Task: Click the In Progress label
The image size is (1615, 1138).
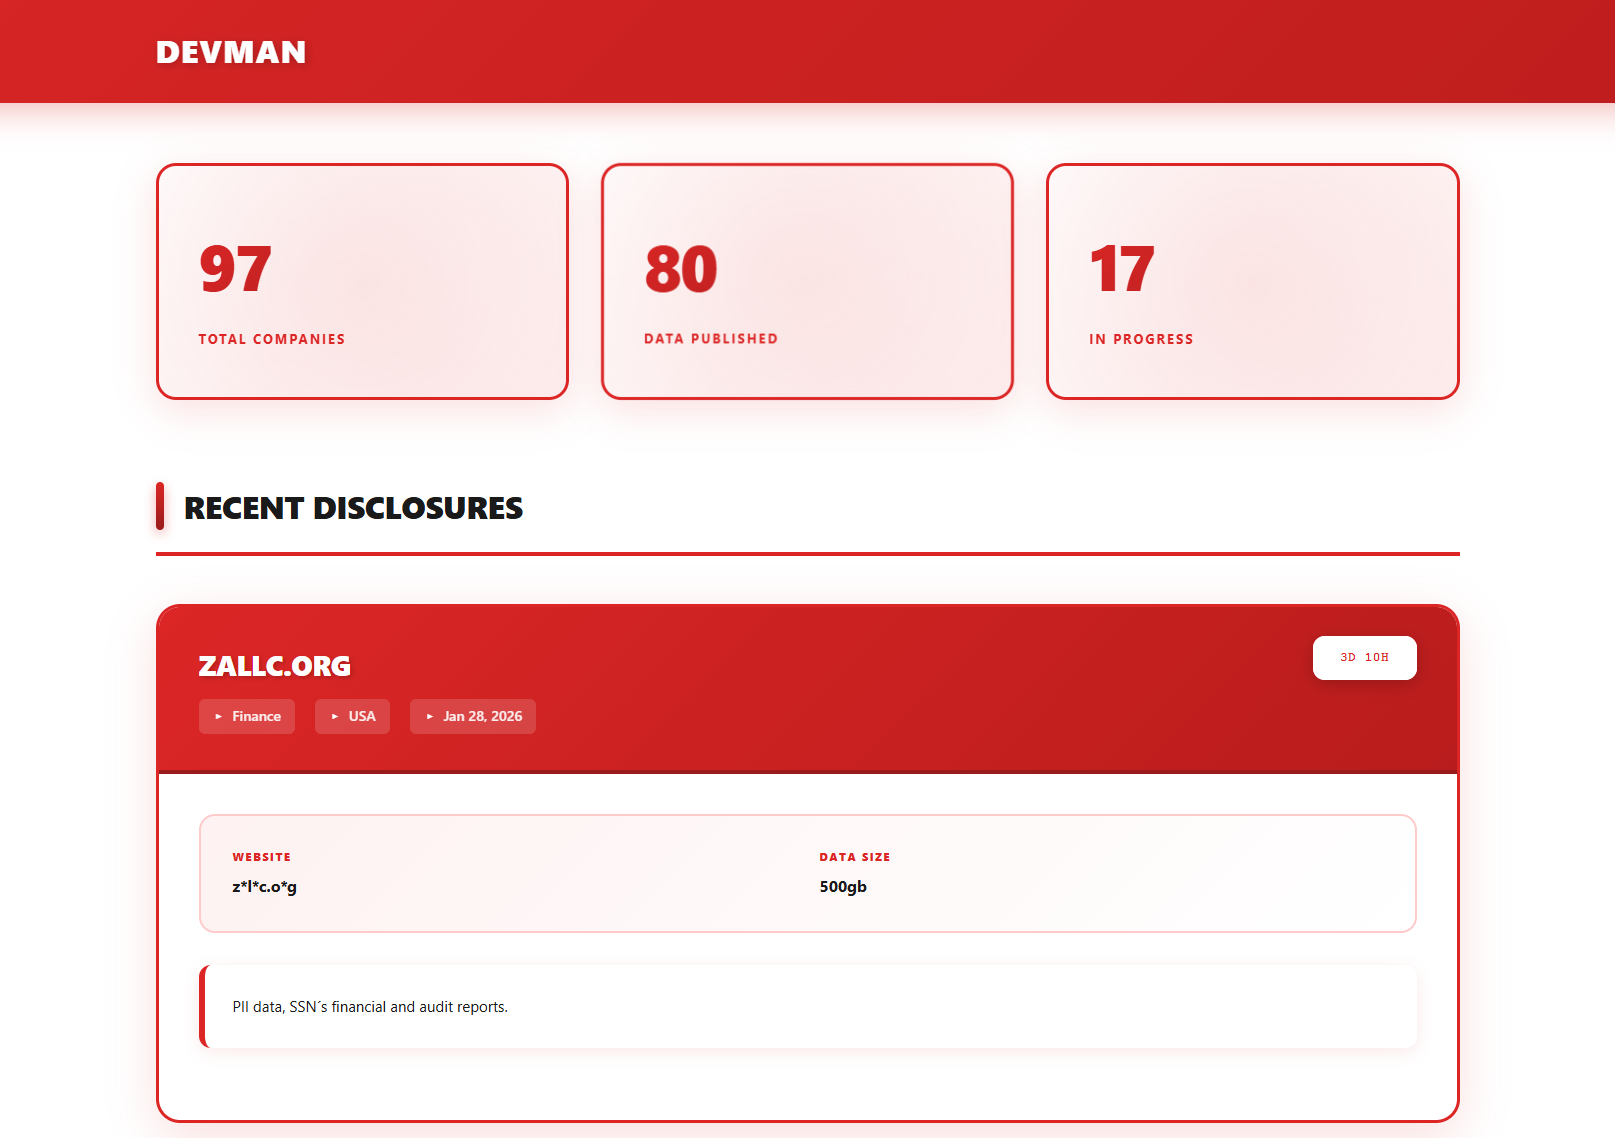Action: click(1141, 339)
